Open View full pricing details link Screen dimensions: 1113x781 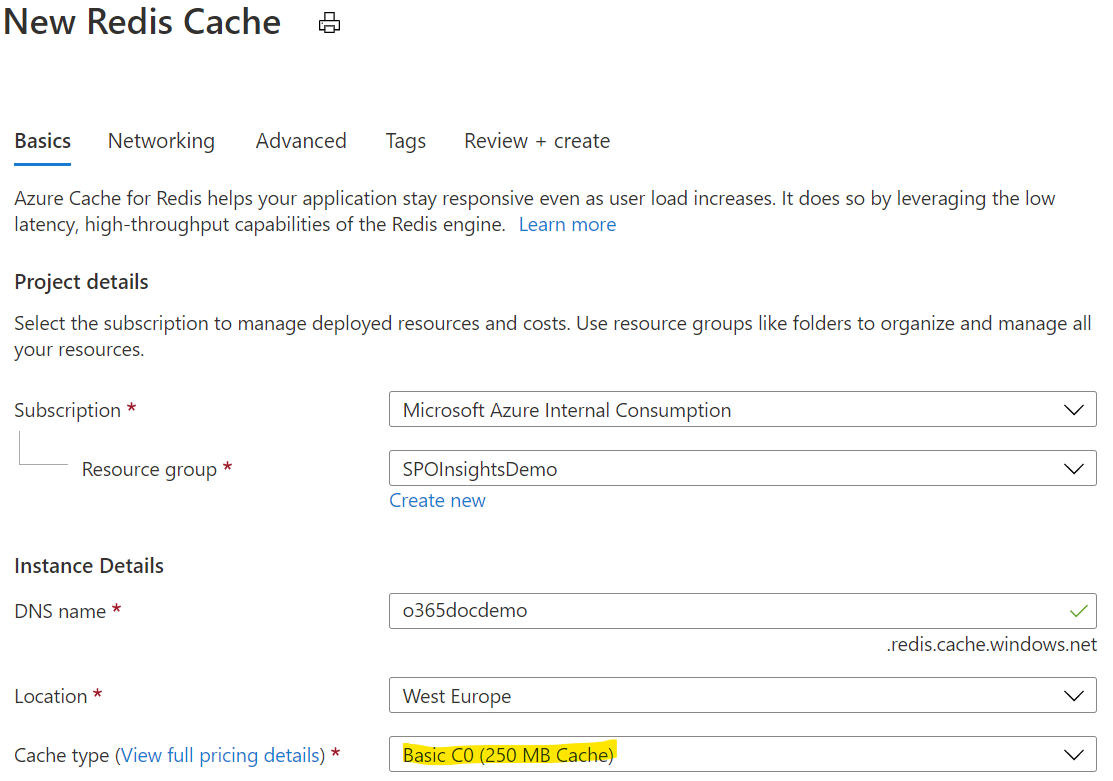(x=220, y=755)
